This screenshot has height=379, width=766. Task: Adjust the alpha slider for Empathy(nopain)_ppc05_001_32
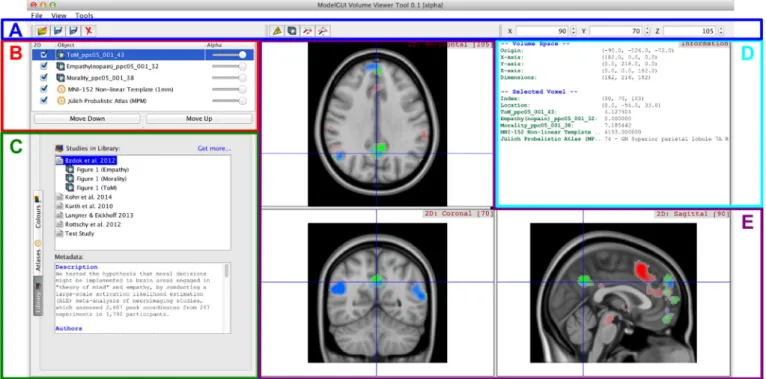229,66
